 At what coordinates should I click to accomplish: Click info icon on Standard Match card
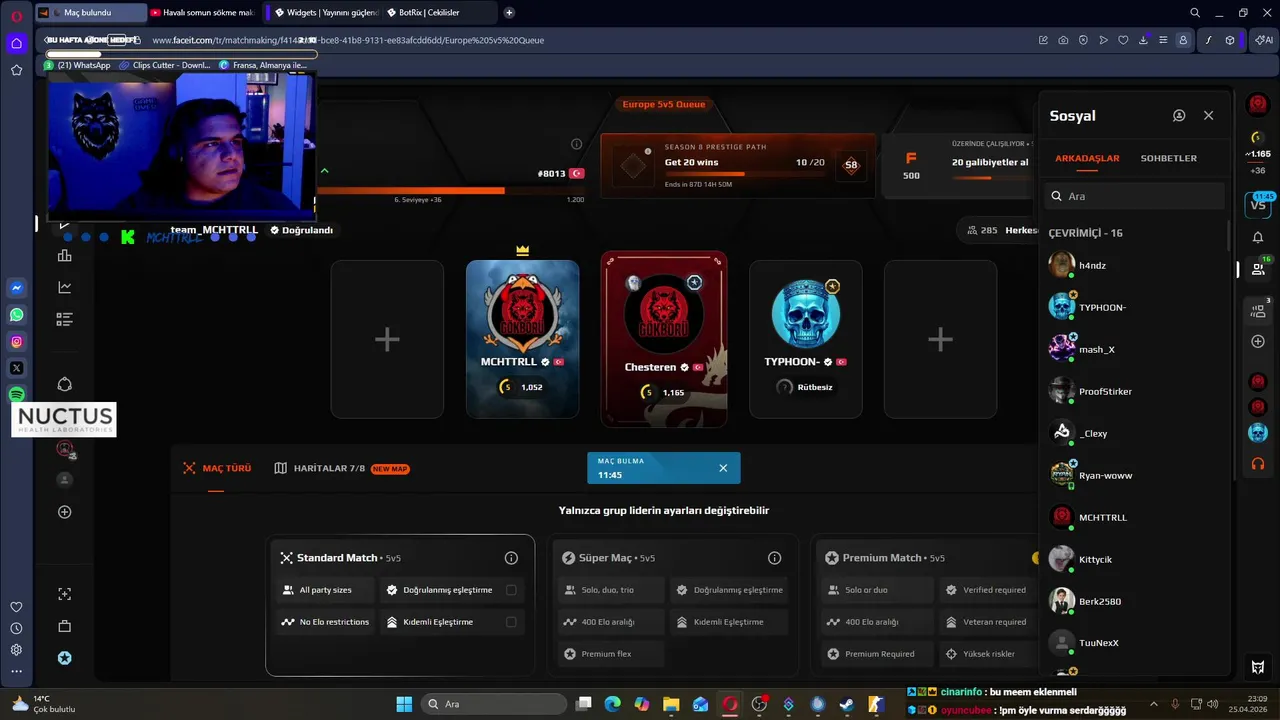(x=511, y=558)
